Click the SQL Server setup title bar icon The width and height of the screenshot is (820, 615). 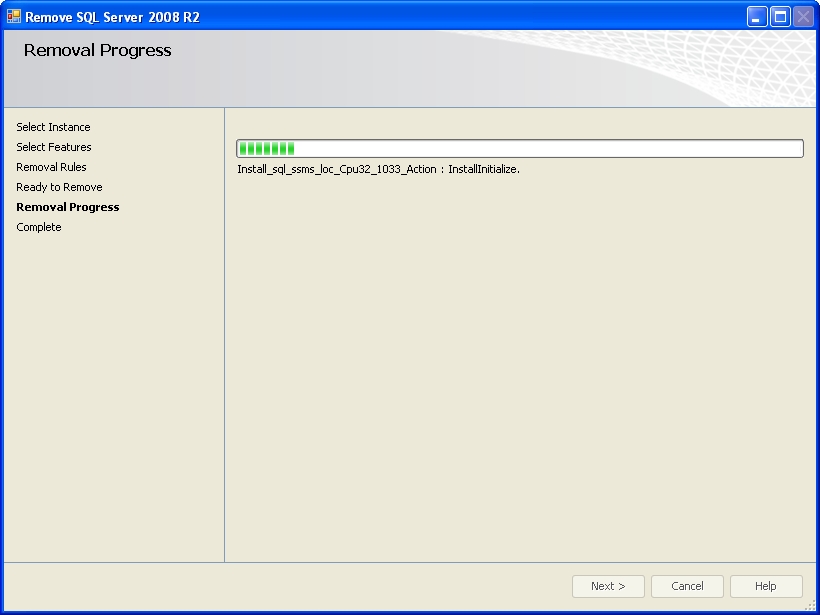point(14,16)
